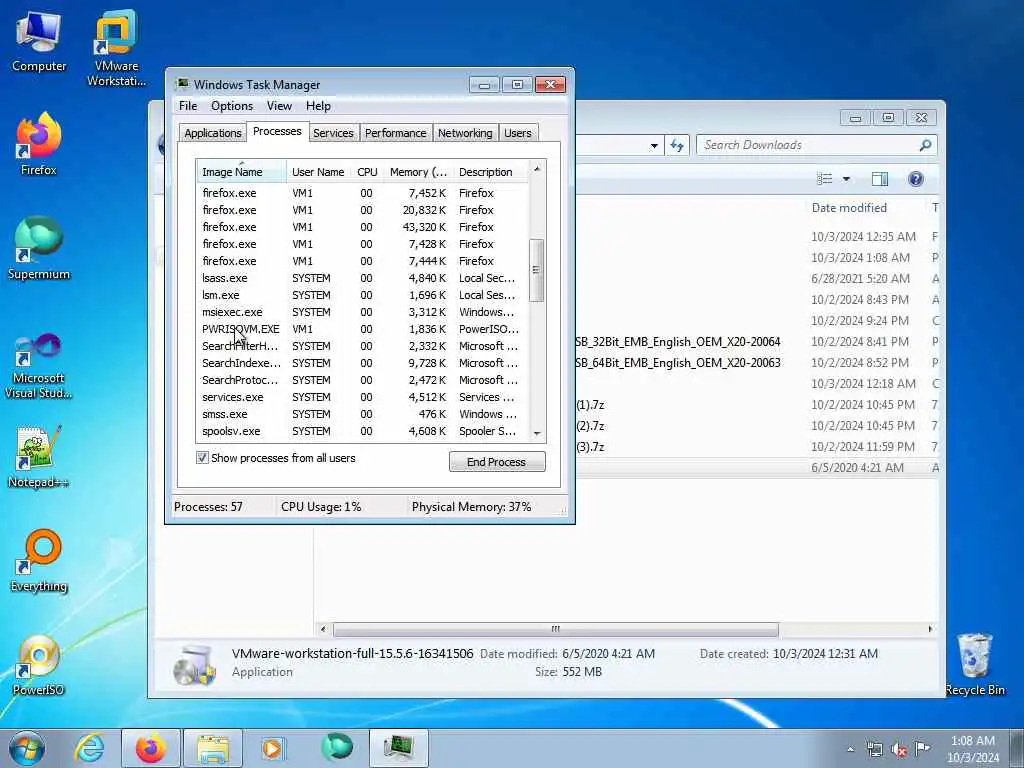This screenshot has height=768, width=1024.
Task: Click the process list scroll down arrow
Action: pos(536,433)
